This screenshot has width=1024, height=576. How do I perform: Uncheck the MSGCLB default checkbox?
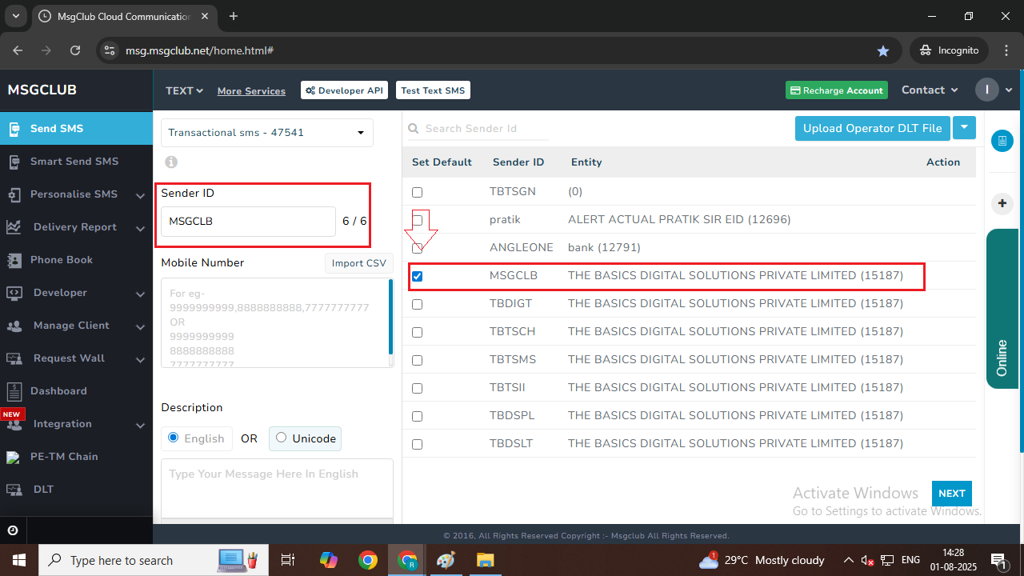pyautogui.click(x=417, y=276)
